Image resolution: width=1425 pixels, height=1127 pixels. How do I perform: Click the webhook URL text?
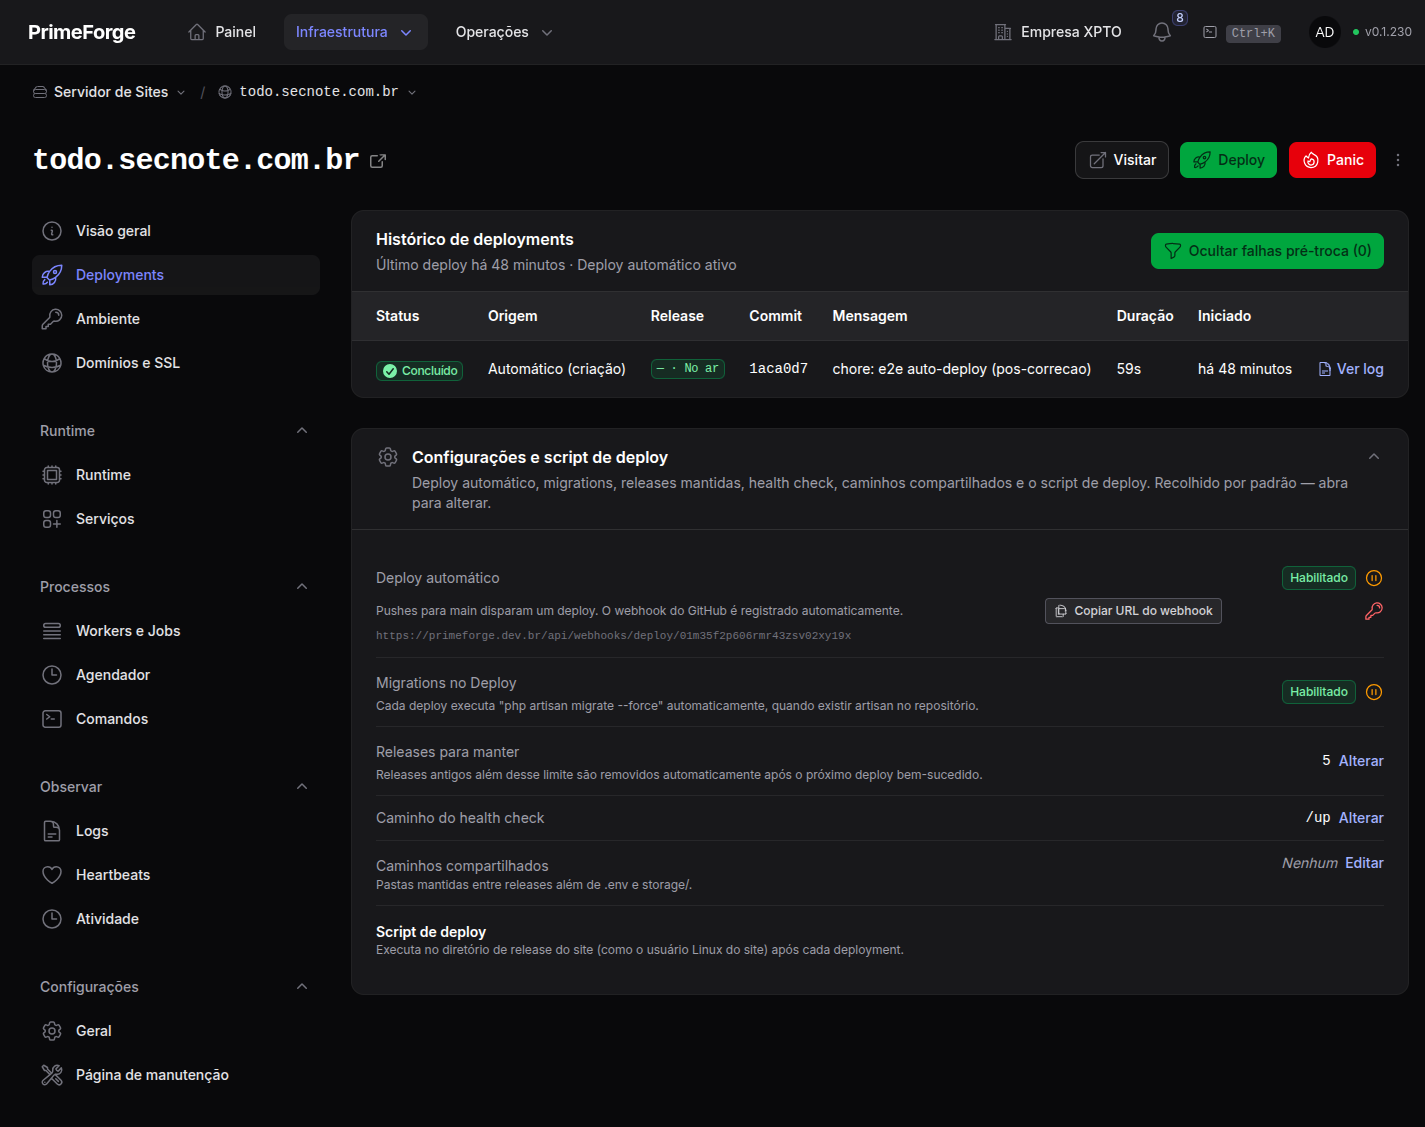tap(613, 636)
